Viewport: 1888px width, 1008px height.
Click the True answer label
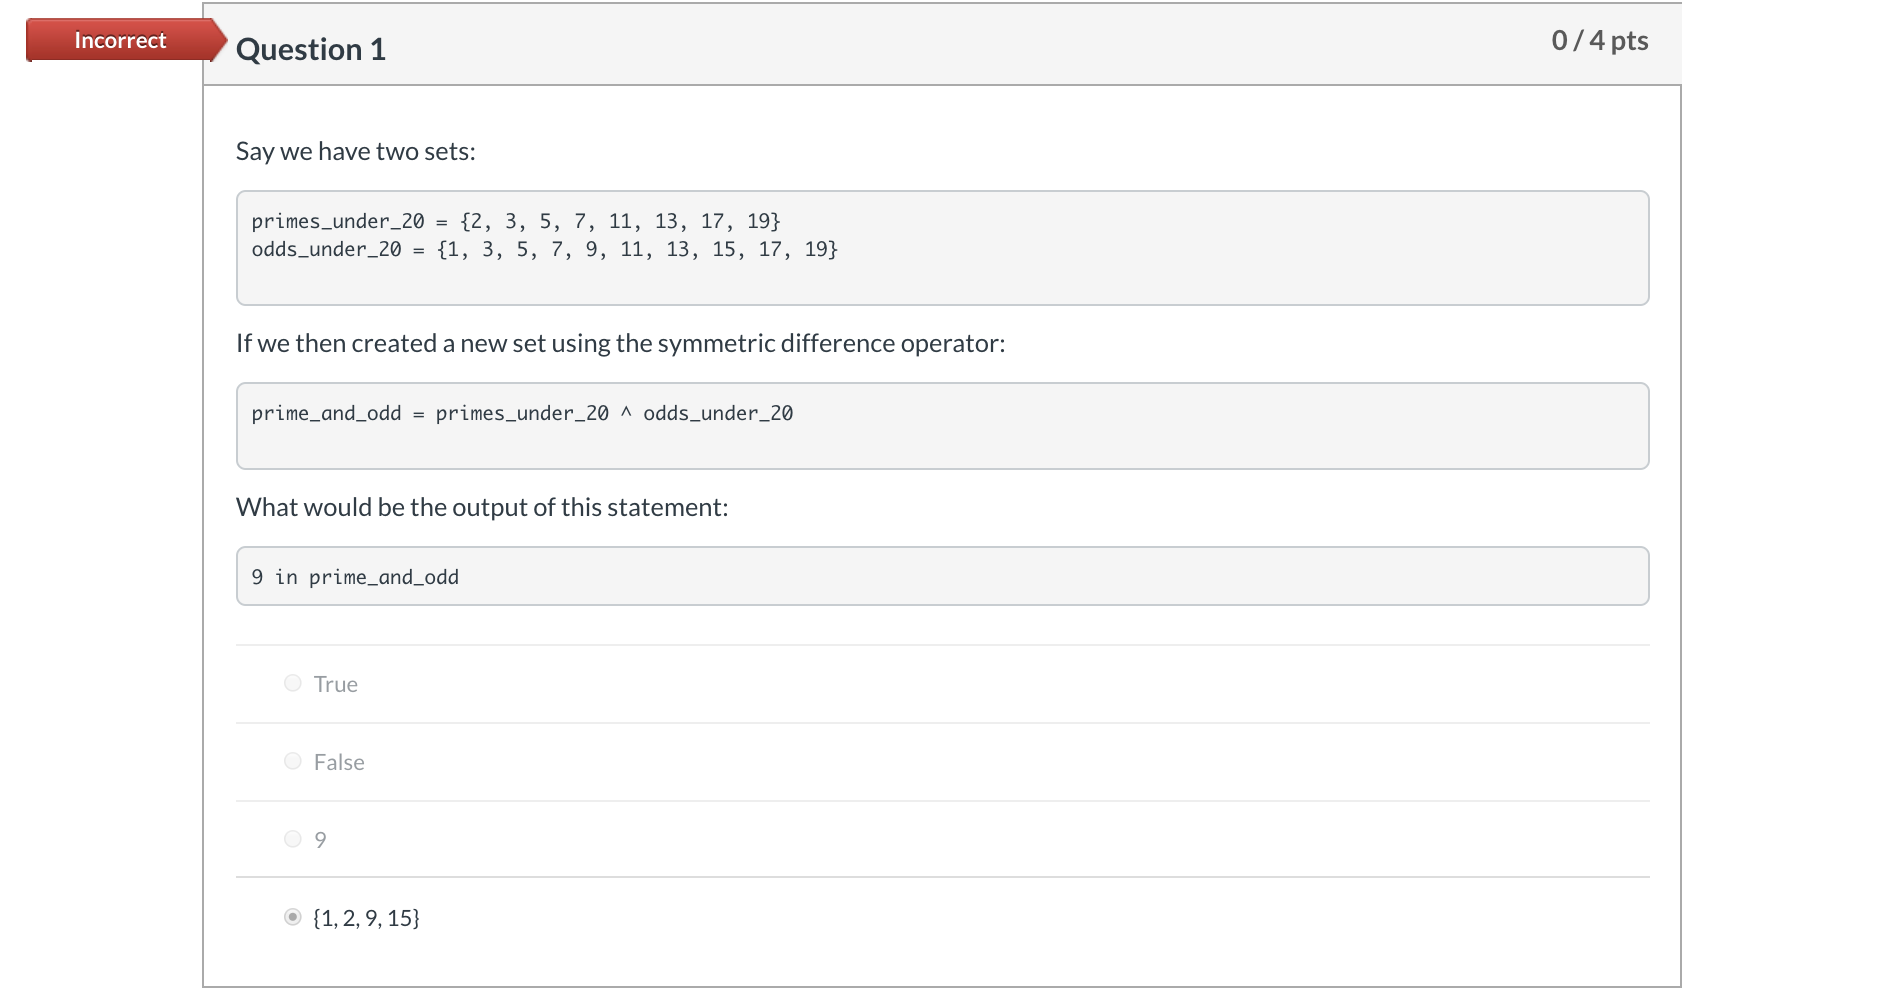click(336, 684)
